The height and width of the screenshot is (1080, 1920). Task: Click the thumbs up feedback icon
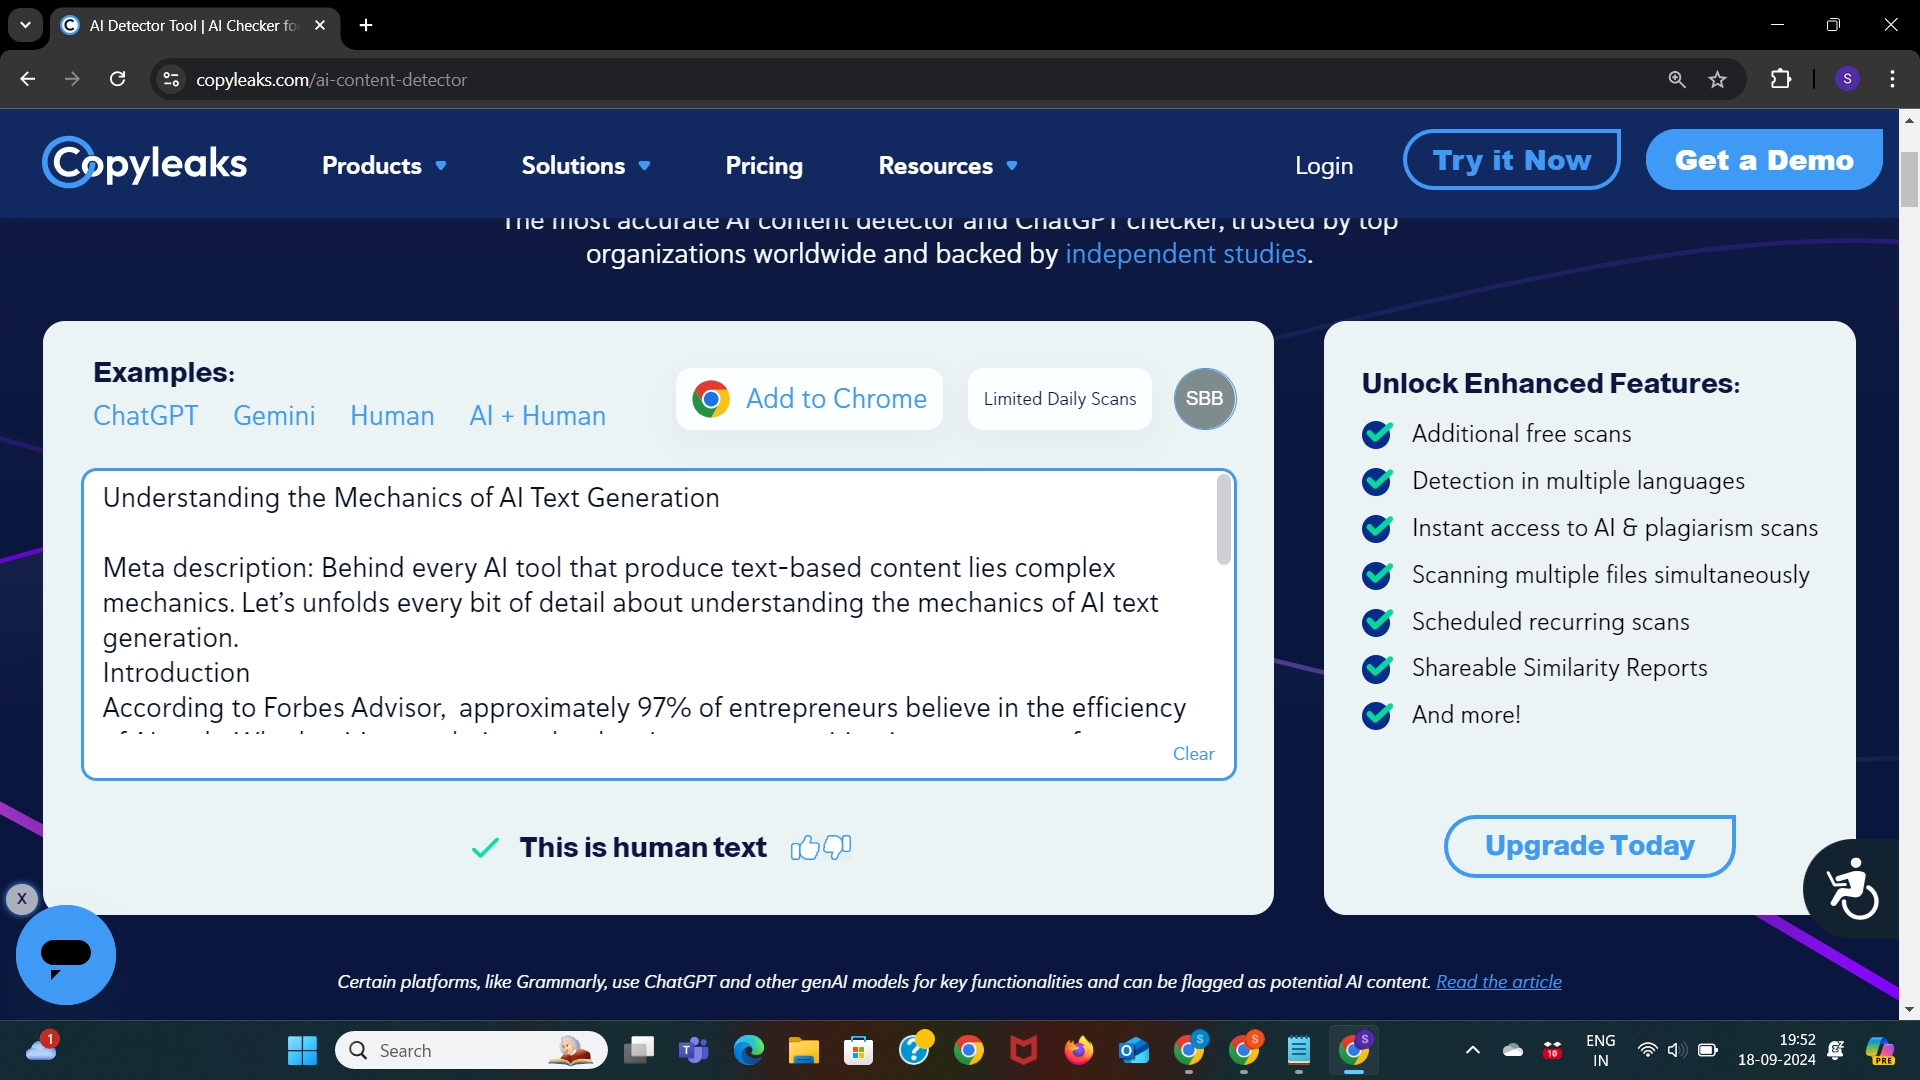805,848
